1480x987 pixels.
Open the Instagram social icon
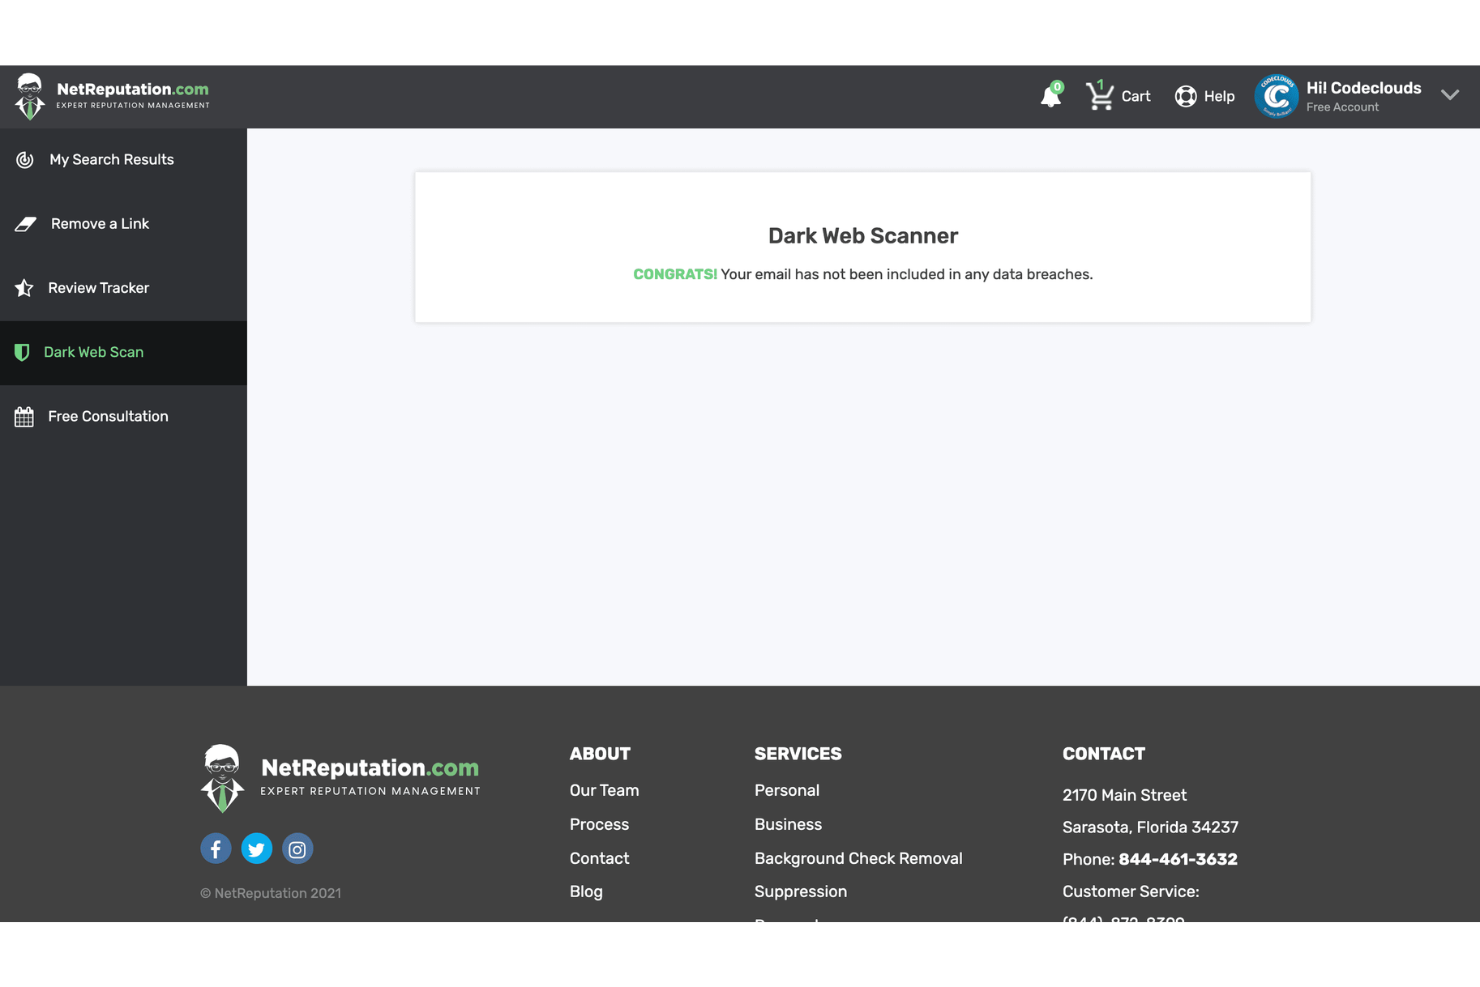click(297, 848)
